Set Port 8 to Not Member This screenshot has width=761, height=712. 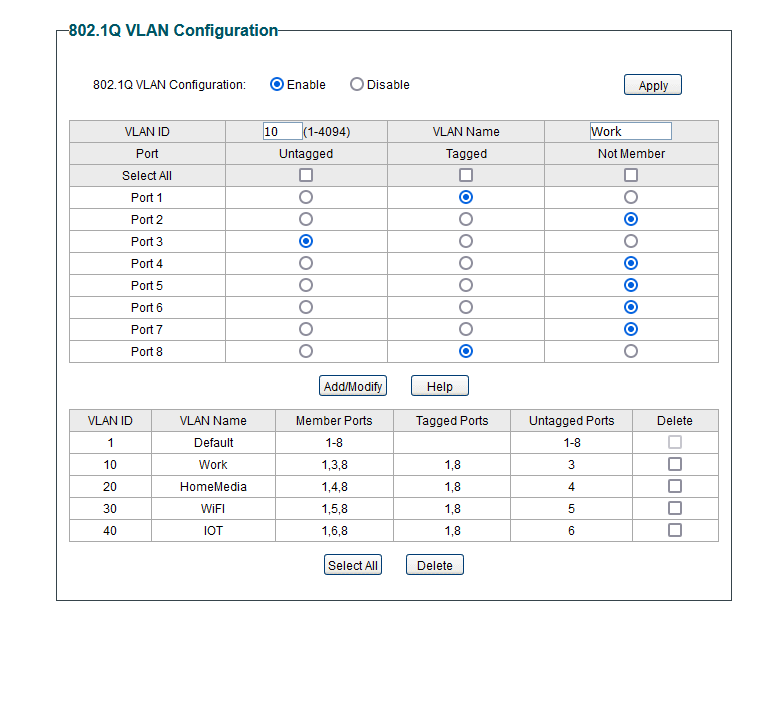tap(631, 351)
